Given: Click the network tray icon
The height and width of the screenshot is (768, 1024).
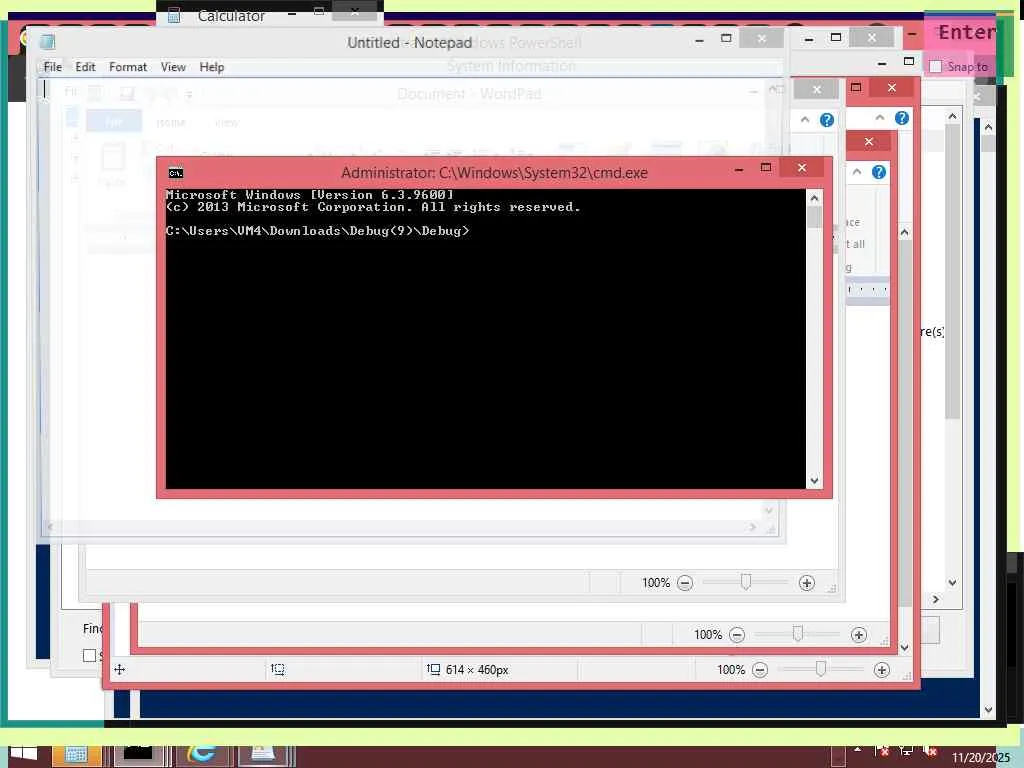Looking at the screenshot, I should coord(906,751).
